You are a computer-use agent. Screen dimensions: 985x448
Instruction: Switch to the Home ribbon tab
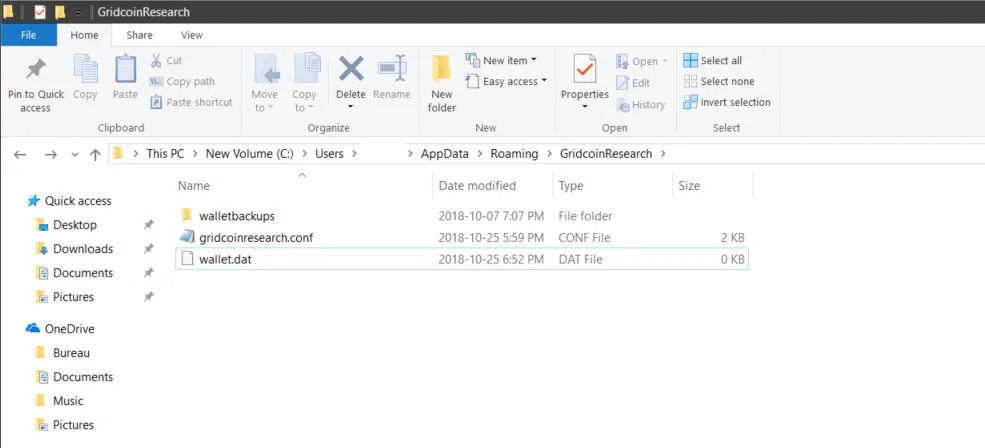click(x=84, y=35)
